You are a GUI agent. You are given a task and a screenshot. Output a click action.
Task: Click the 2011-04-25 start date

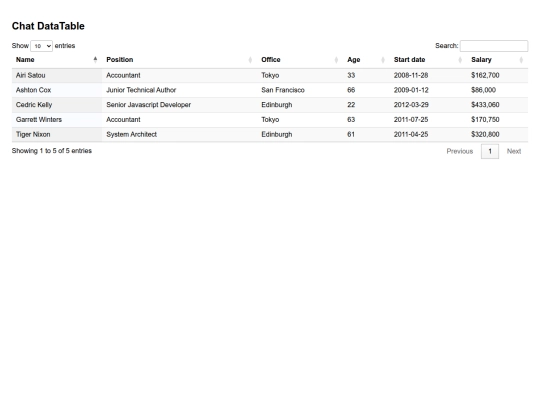pyautogui.click(x=429, y=135)
